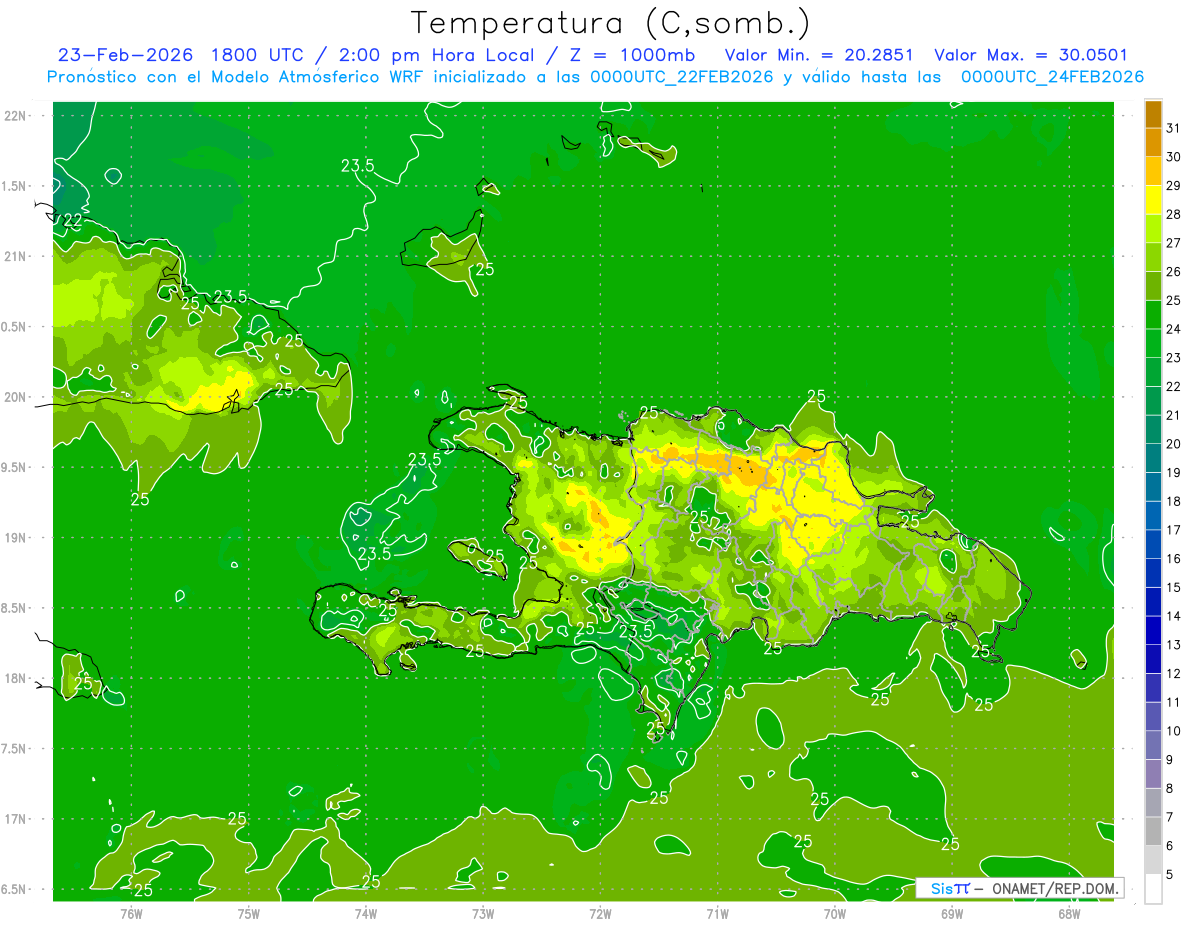Screen dimensions: 1200x927
Task: Click the color bar label "29"
Action: point(1174,185)
